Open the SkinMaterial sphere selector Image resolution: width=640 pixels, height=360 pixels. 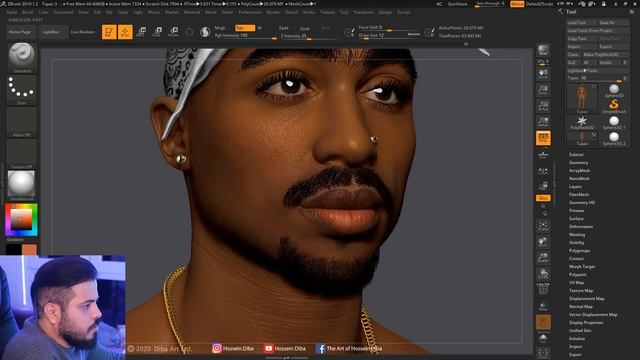[x=22, y=185]
